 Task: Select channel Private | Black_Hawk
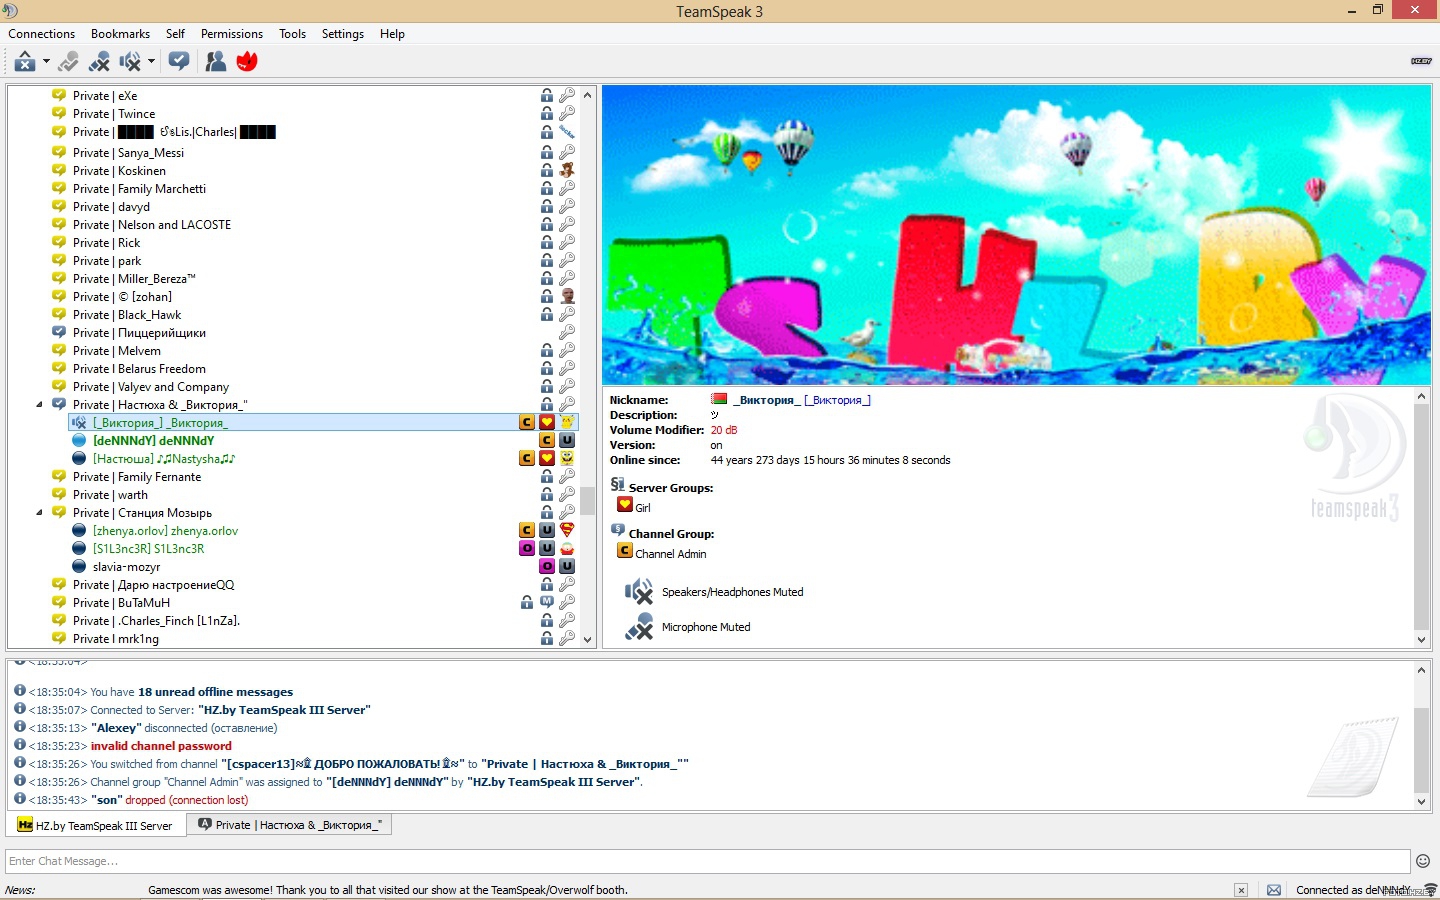[x=127, y=315]
